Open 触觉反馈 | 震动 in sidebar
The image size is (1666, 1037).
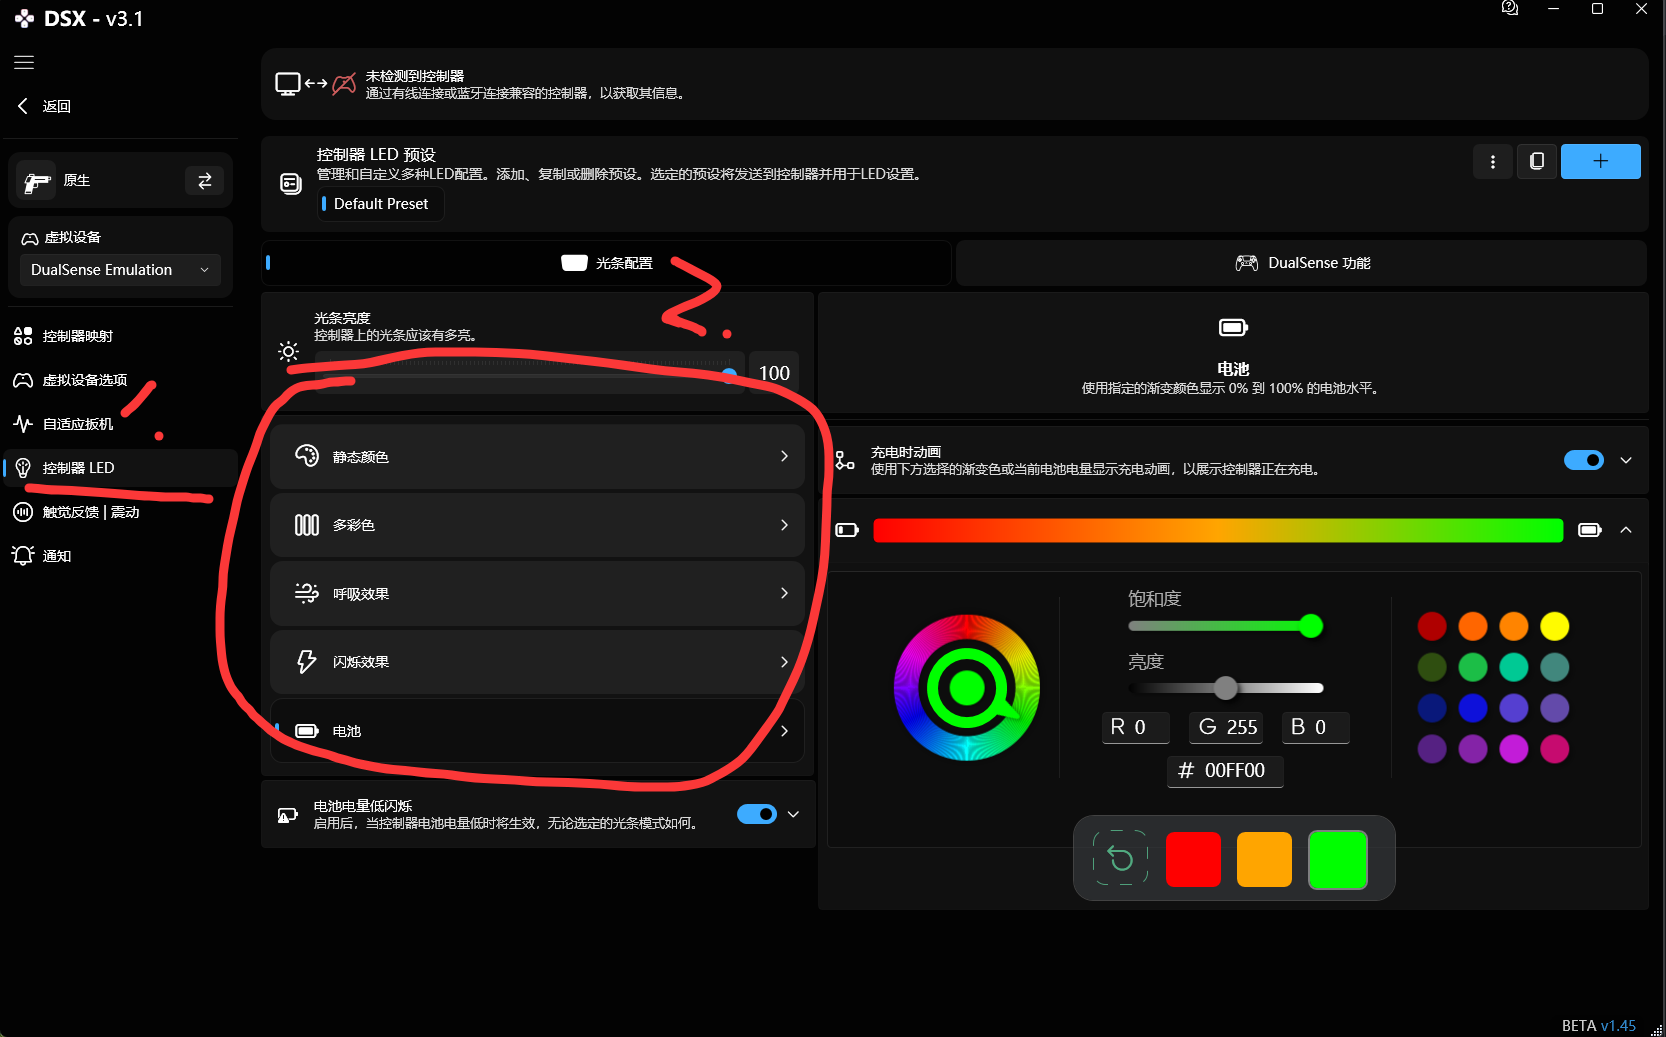pos(120,512)
